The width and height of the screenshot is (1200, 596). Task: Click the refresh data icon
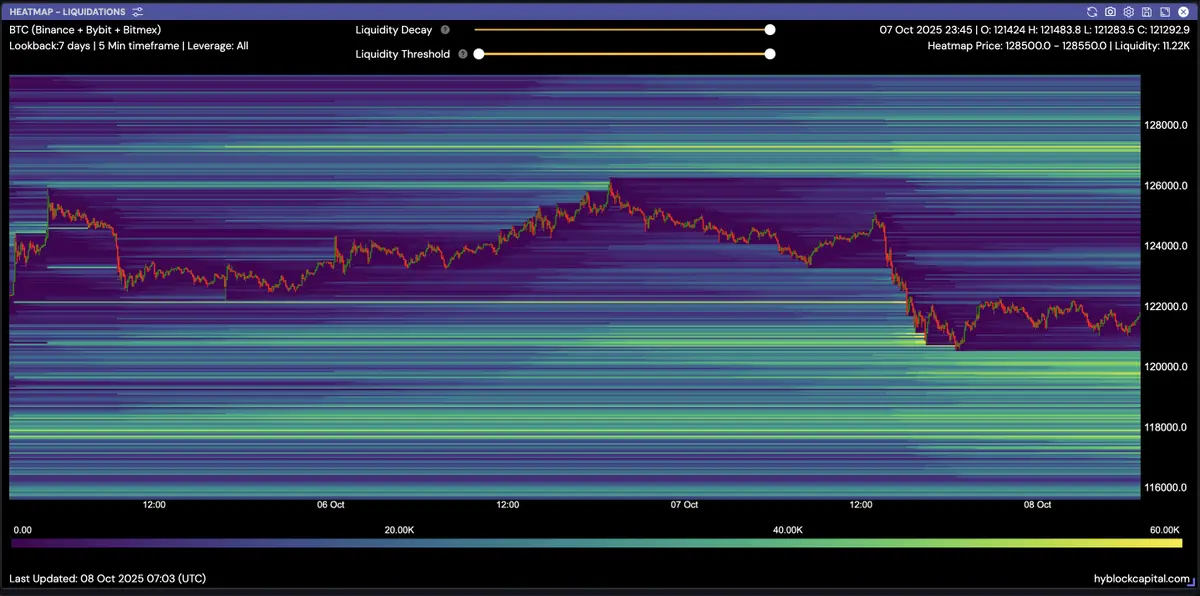[x=1093, y=11]
